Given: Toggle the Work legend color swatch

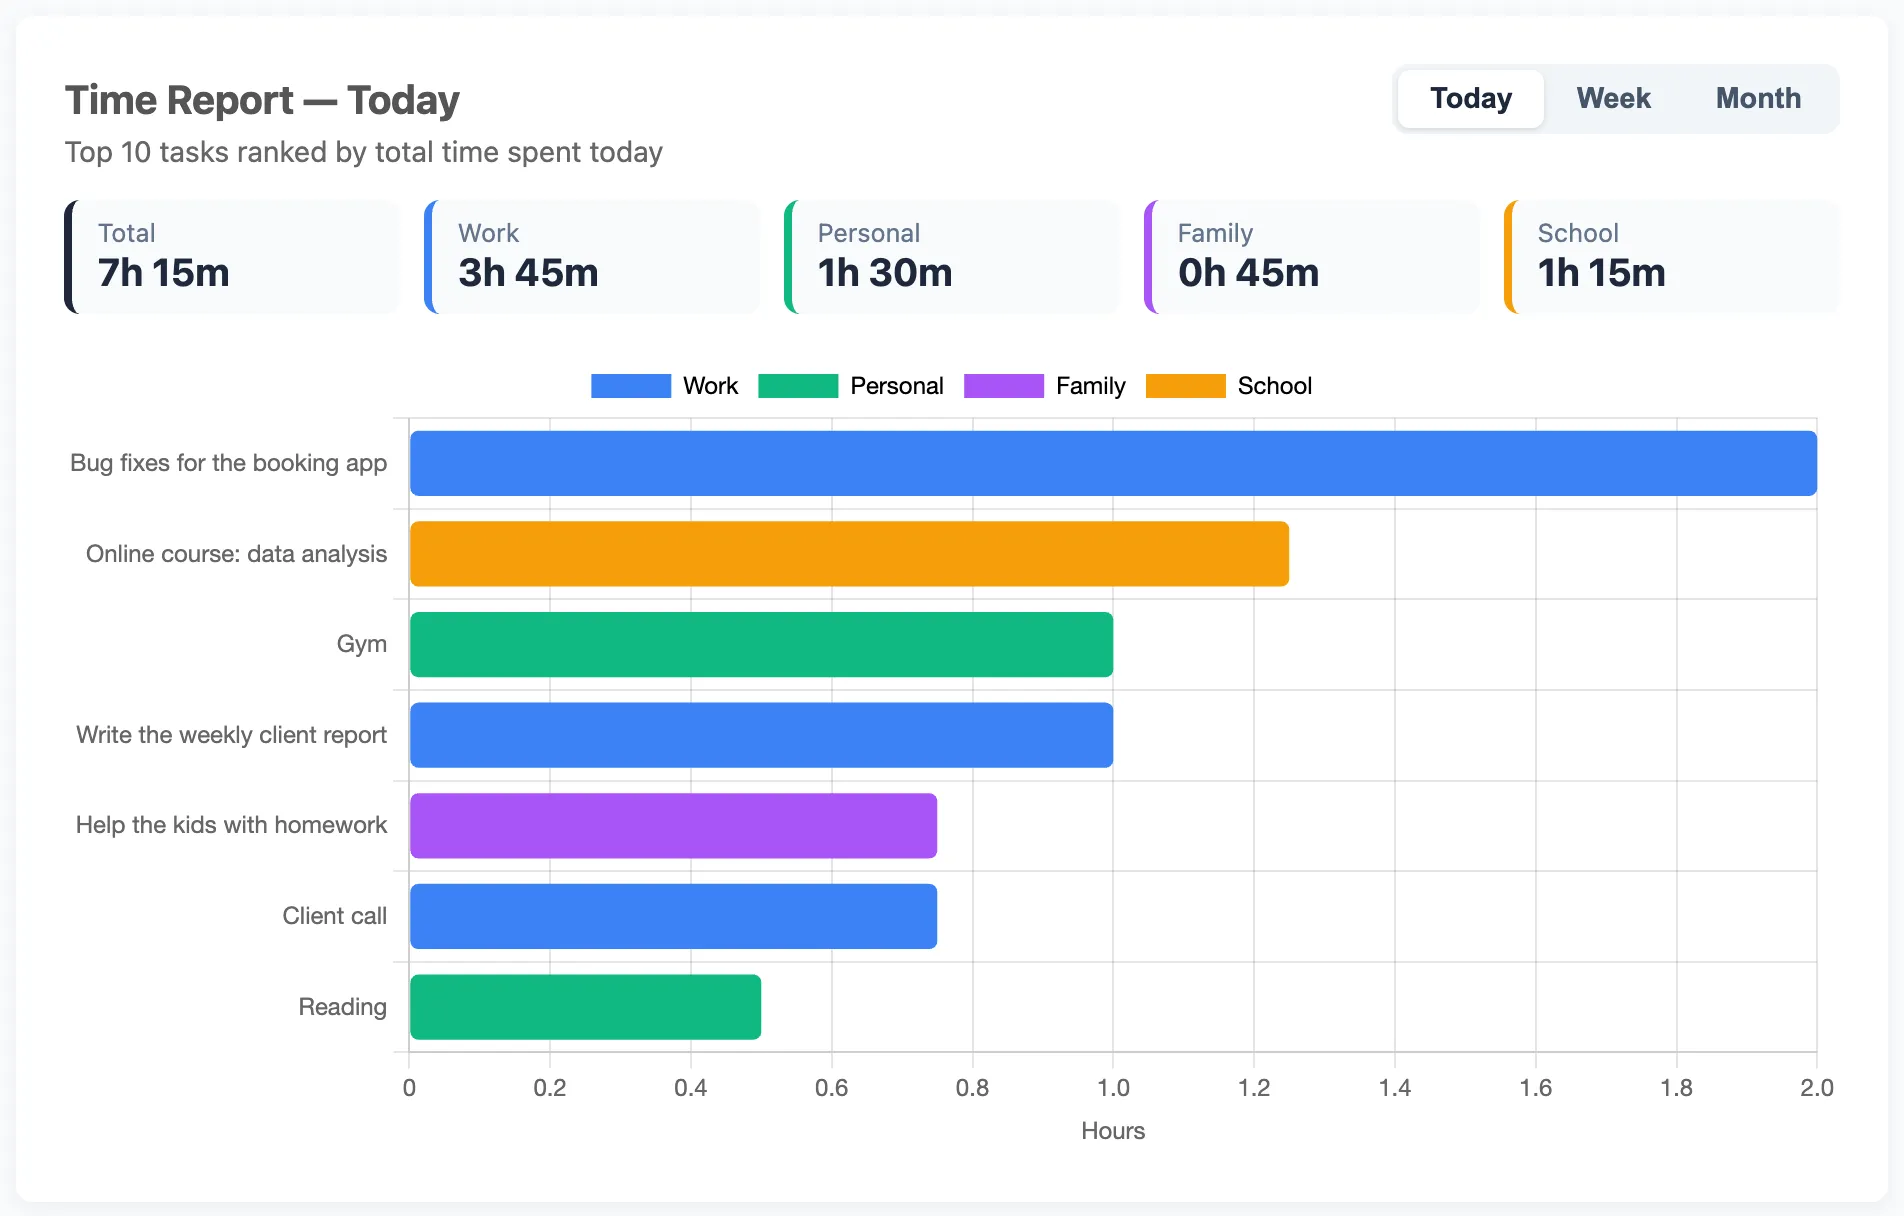Looking at the screenshot, I should point(631,386).
